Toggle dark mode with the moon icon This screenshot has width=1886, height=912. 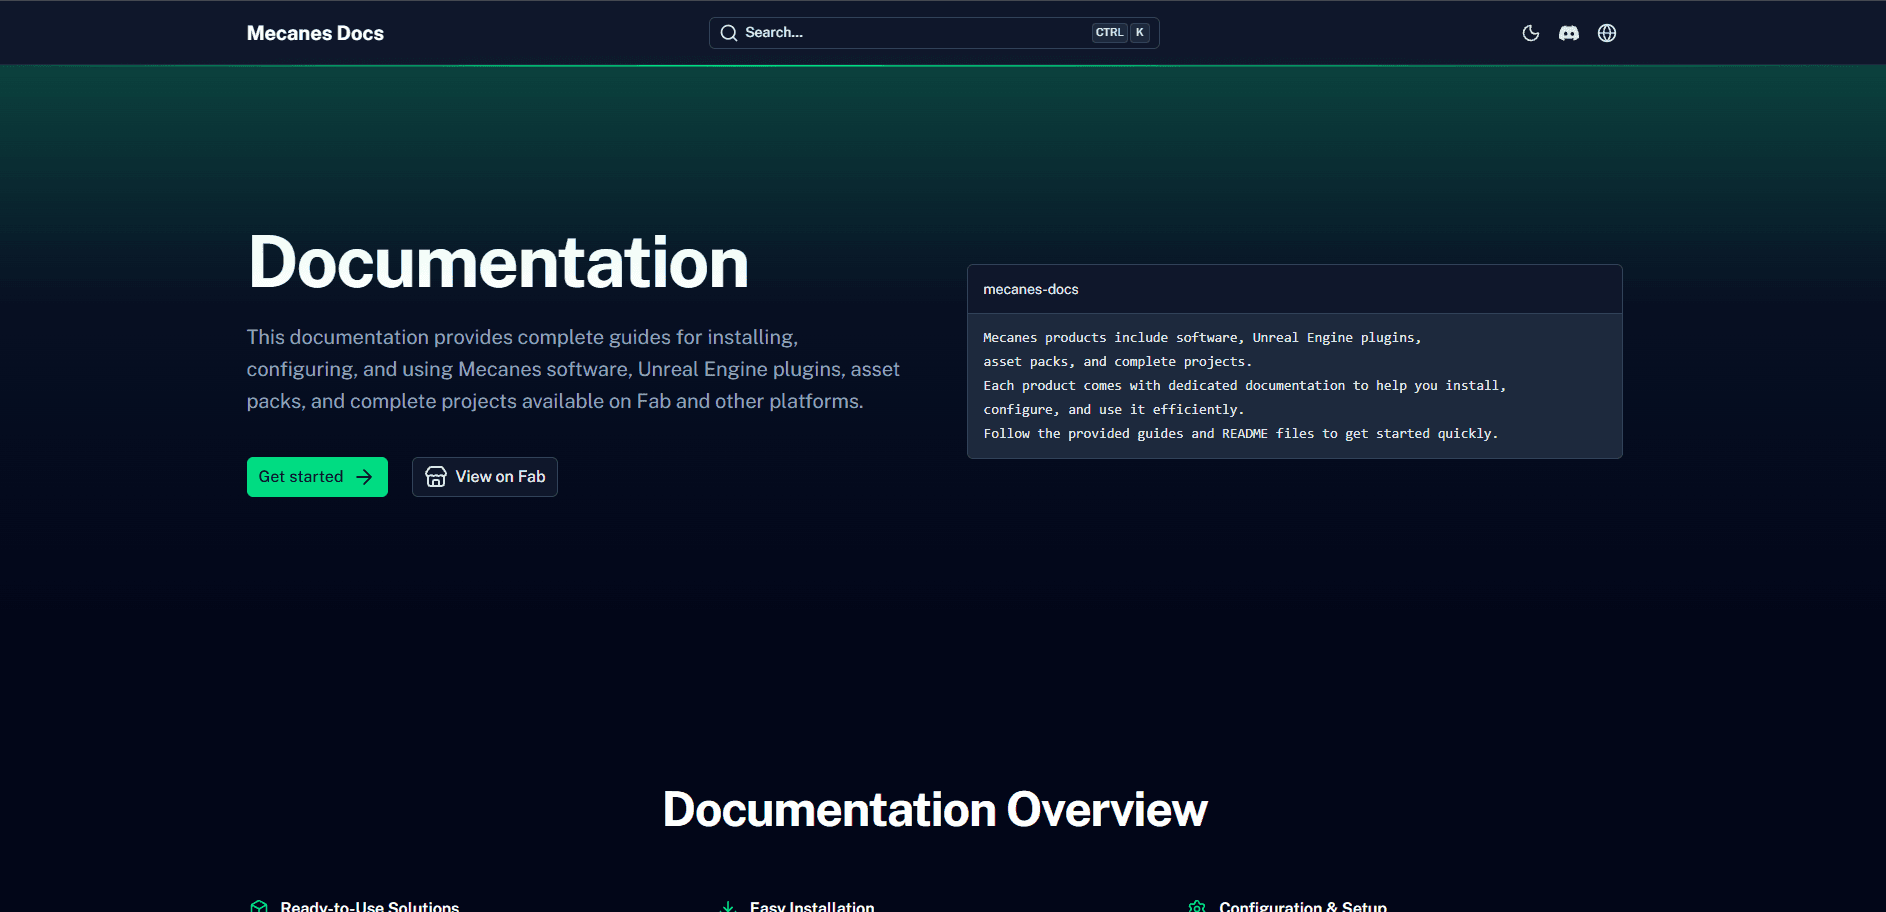(1530, 33)
